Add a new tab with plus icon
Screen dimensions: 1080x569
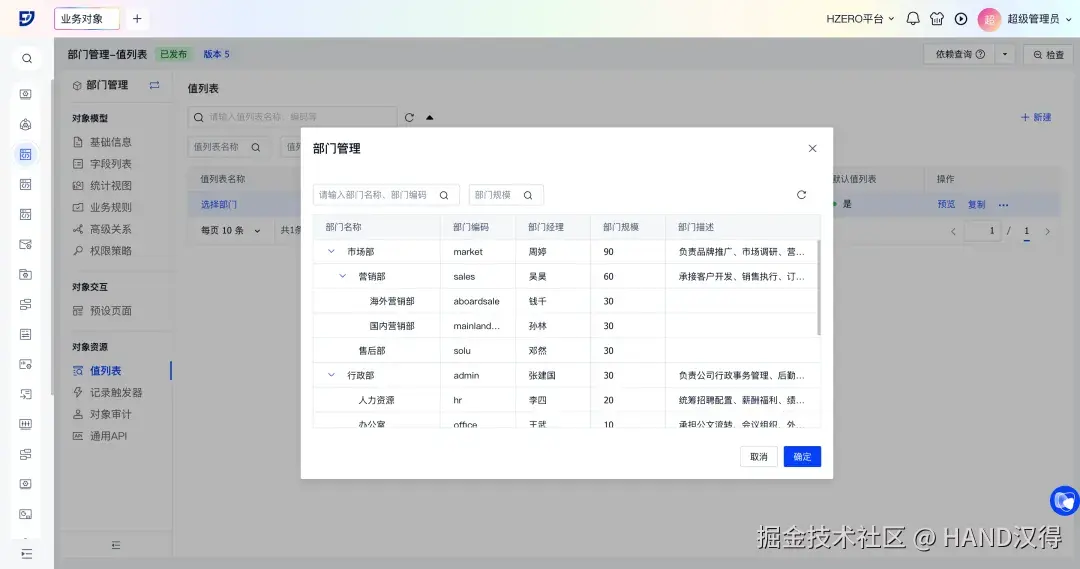tap(137, 19)
